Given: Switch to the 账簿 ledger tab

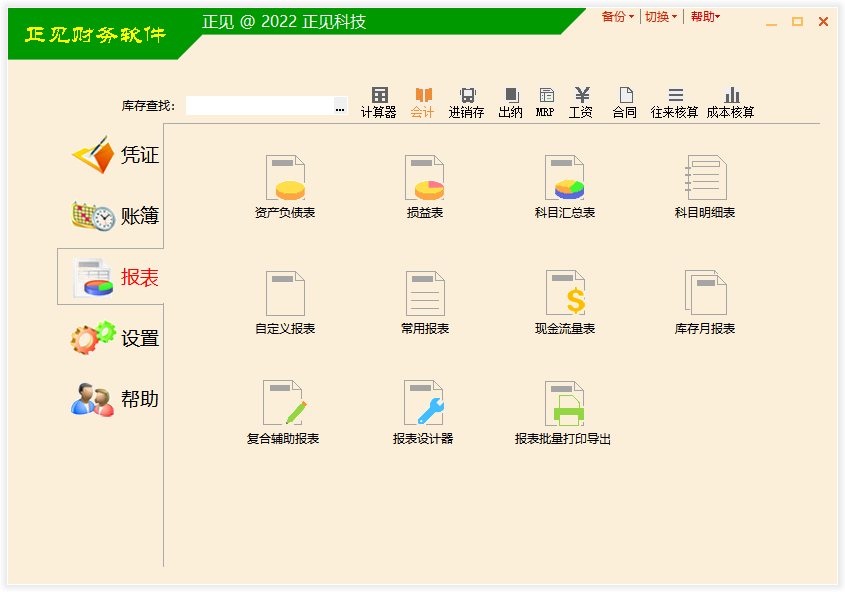Looking at the screenshot, I should 115,216.
